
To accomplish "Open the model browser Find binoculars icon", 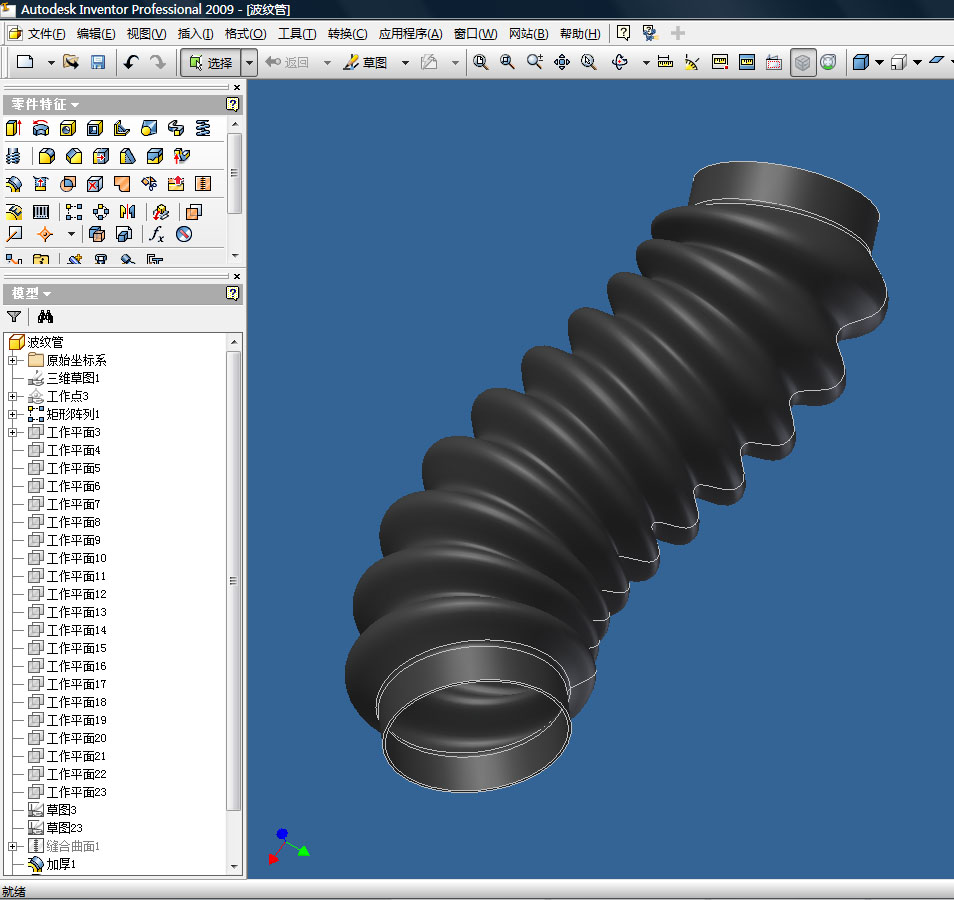I will (x=45, y=316).
